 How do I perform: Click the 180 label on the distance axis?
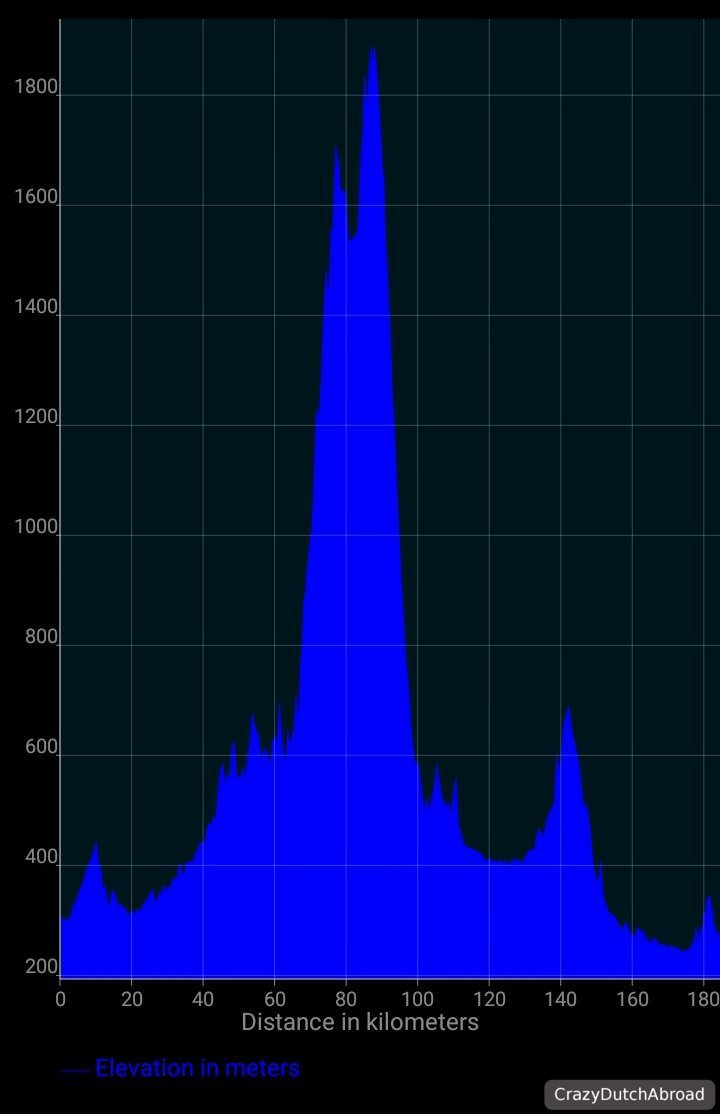tap(703, 999)
